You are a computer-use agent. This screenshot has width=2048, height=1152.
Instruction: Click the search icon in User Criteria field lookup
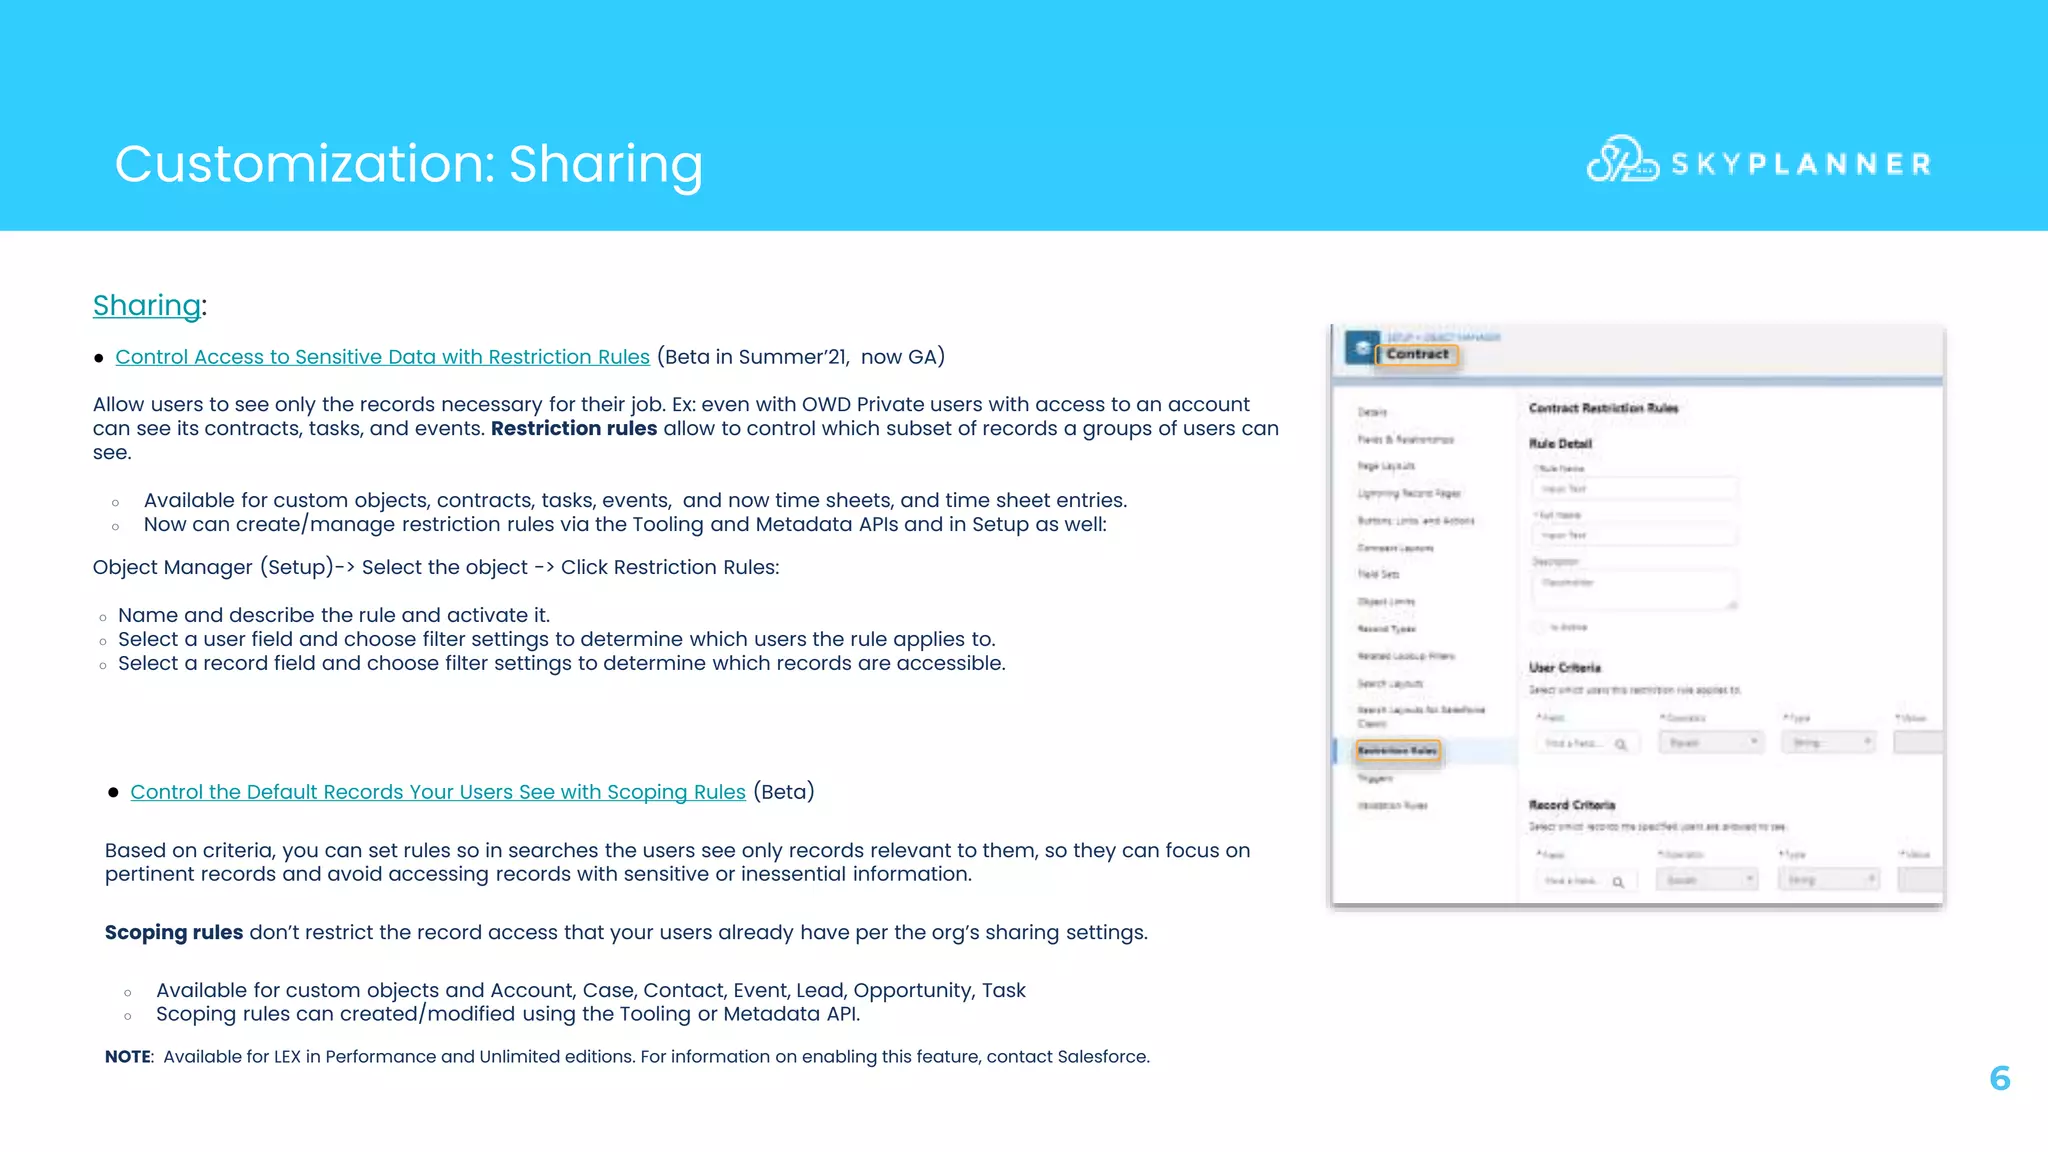point(1620,744)
